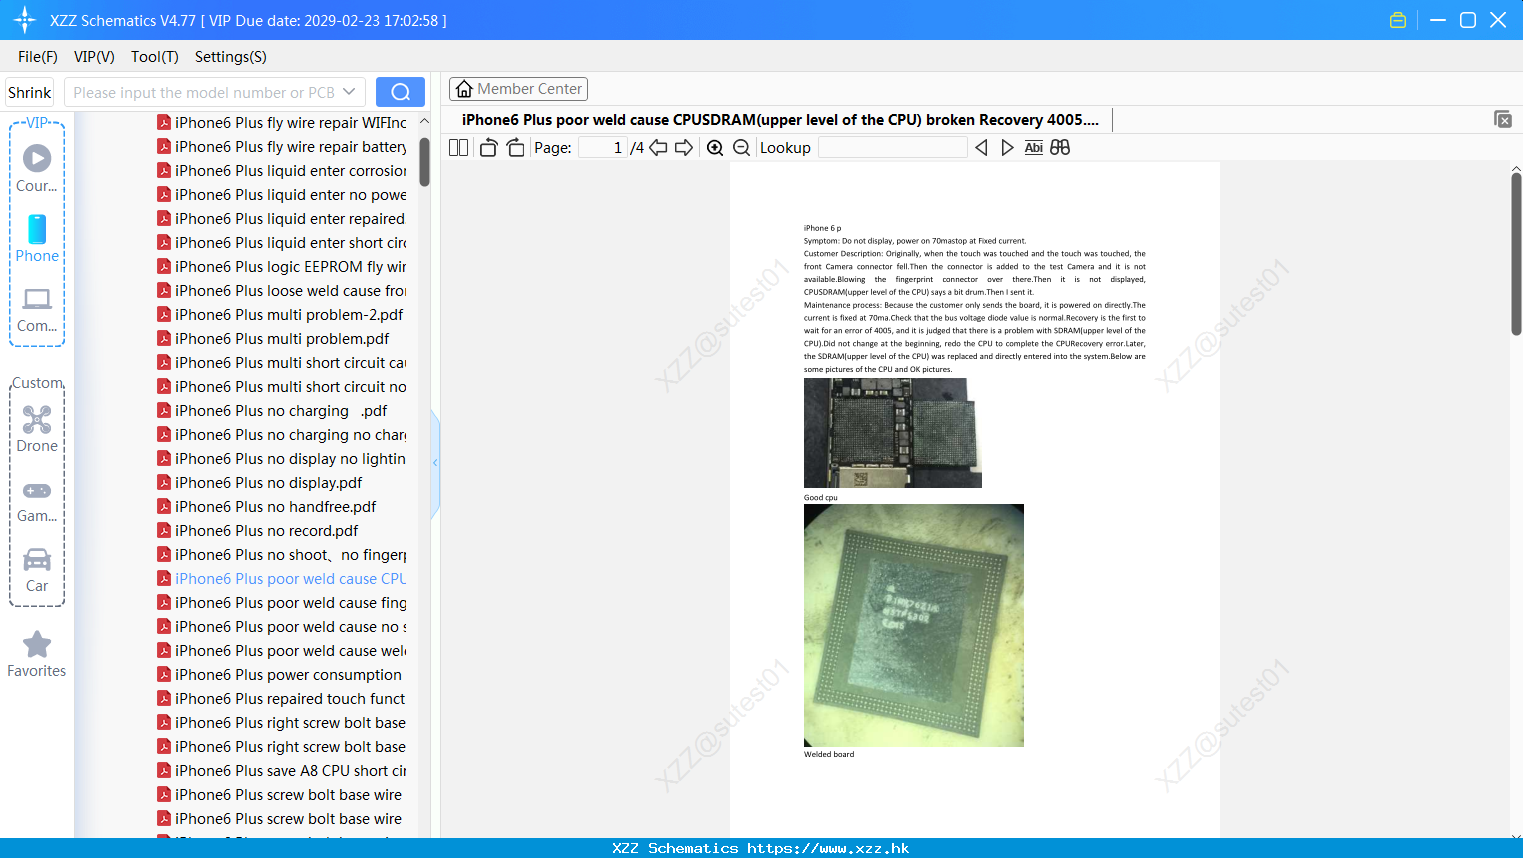This screenshot has height=858, width=1523.
Task: Open the Tool(T) menu
Action: click(155, 57)
